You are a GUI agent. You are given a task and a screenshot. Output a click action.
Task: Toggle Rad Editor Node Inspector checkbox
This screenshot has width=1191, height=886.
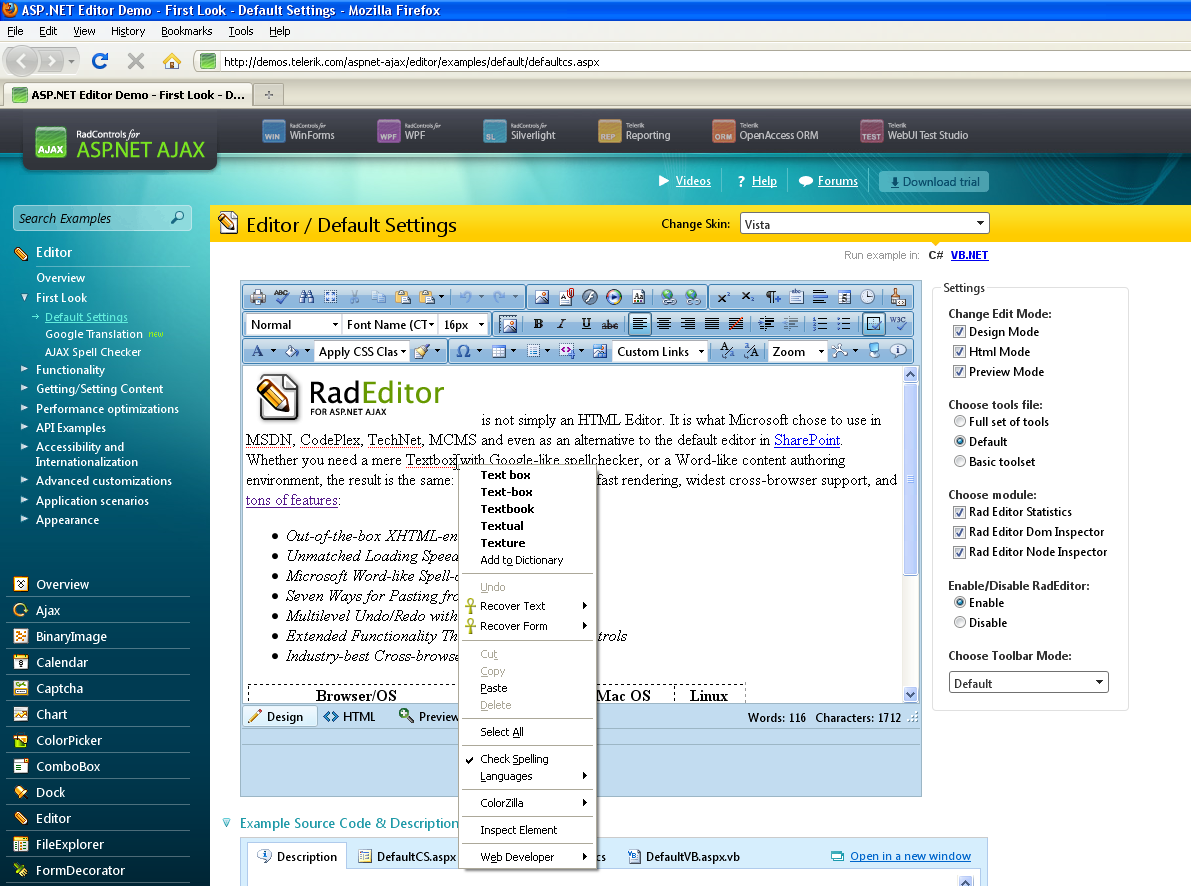click(959, 552)
